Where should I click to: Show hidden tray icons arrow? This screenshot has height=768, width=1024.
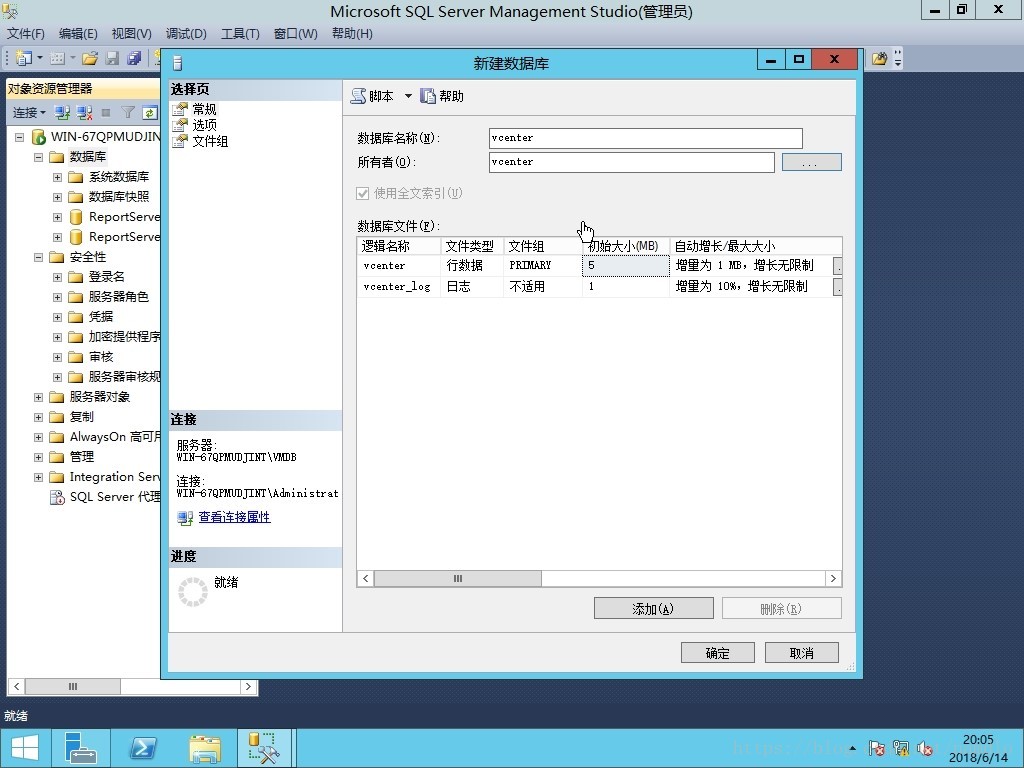853,748
